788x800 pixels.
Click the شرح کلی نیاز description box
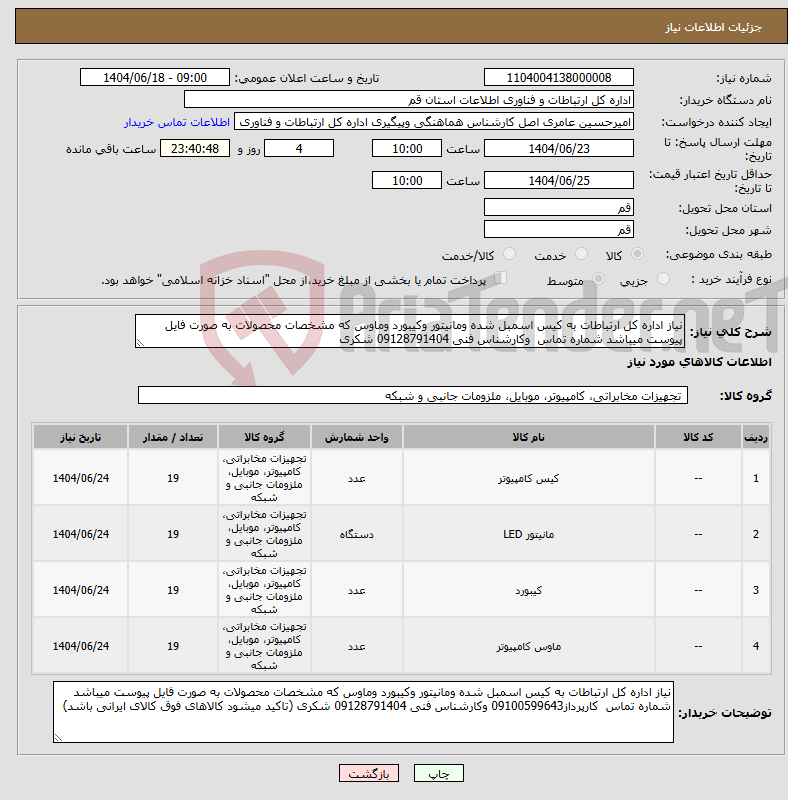(410, 331)
